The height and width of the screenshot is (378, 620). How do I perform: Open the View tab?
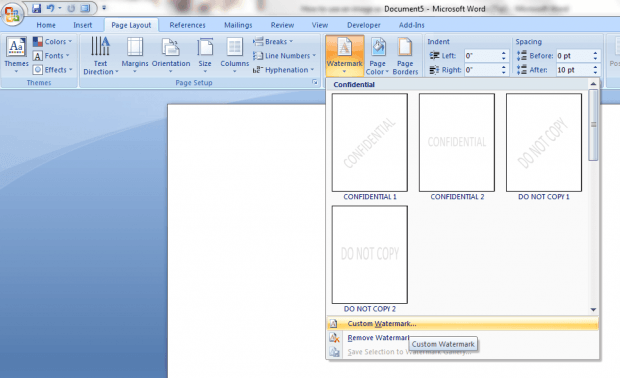tap(319, 25)
